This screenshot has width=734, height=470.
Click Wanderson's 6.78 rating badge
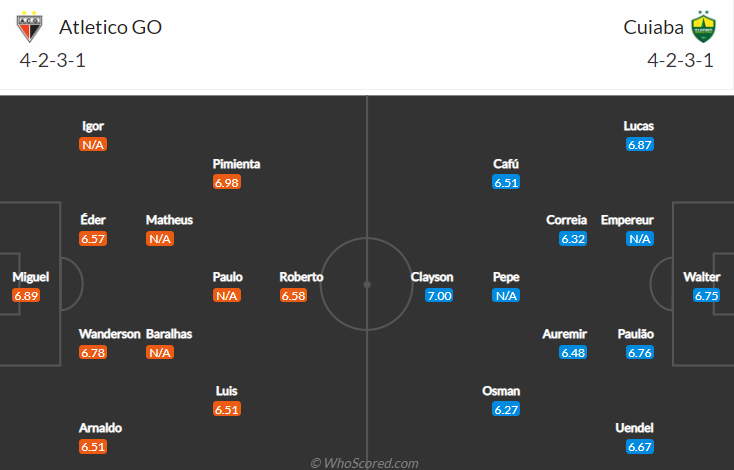tap(93, 352)
